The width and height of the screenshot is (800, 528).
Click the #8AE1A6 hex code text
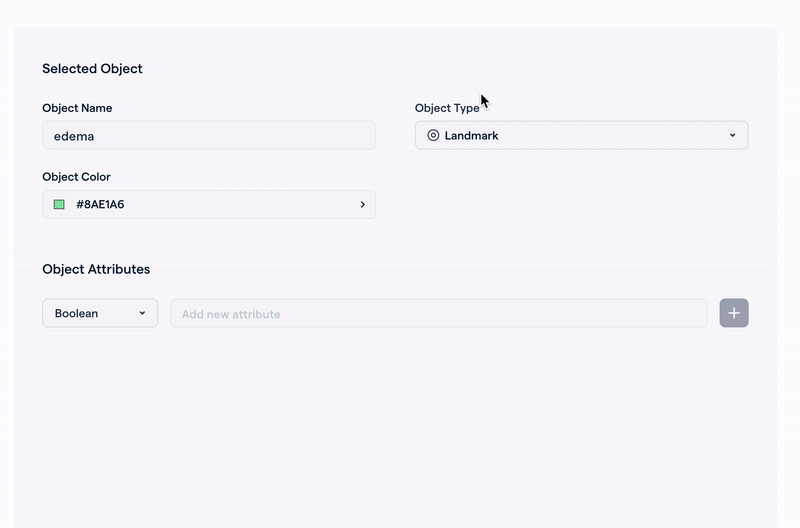100,204
